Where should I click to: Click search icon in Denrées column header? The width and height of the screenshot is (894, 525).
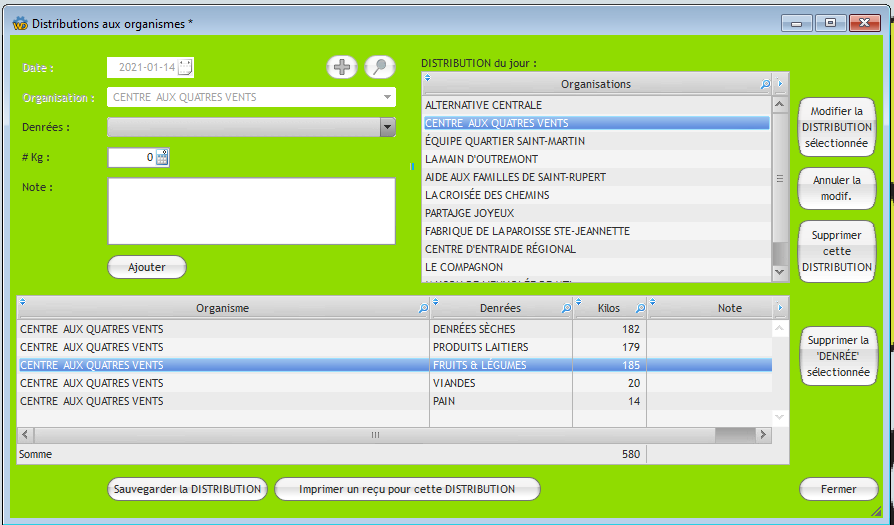click(x=565, y=309)
